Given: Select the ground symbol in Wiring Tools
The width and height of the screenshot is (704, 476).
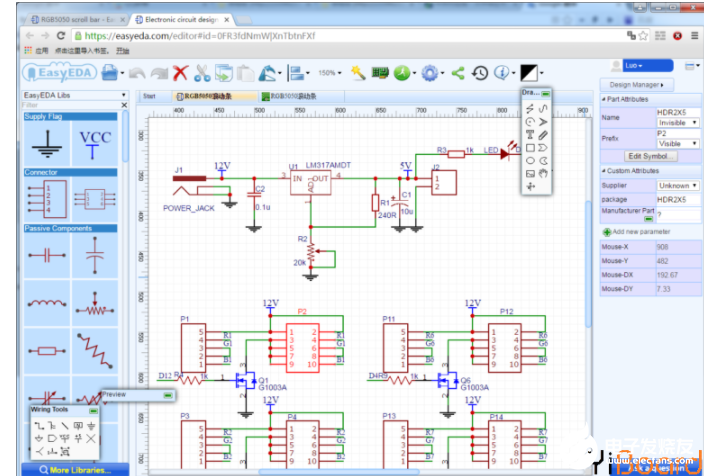Looking at the screenshot, I should point(91,425).
